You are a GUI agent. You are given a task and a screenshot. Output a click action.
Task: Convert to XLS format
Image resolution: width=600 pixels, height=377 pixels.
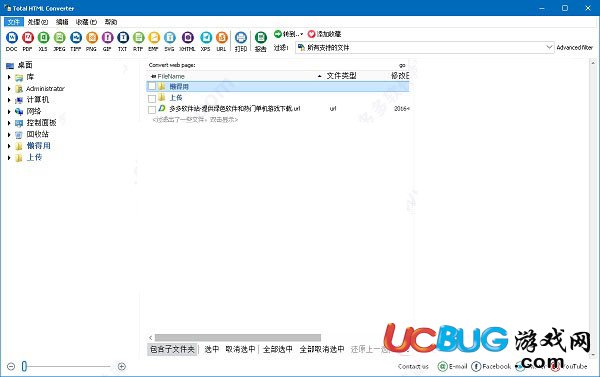point(43,41)
